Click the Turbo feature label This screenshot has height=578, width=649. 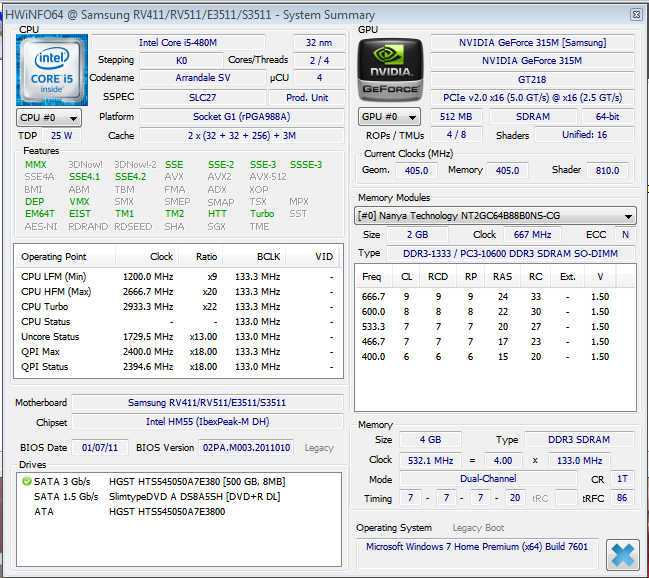coord(262,214)
